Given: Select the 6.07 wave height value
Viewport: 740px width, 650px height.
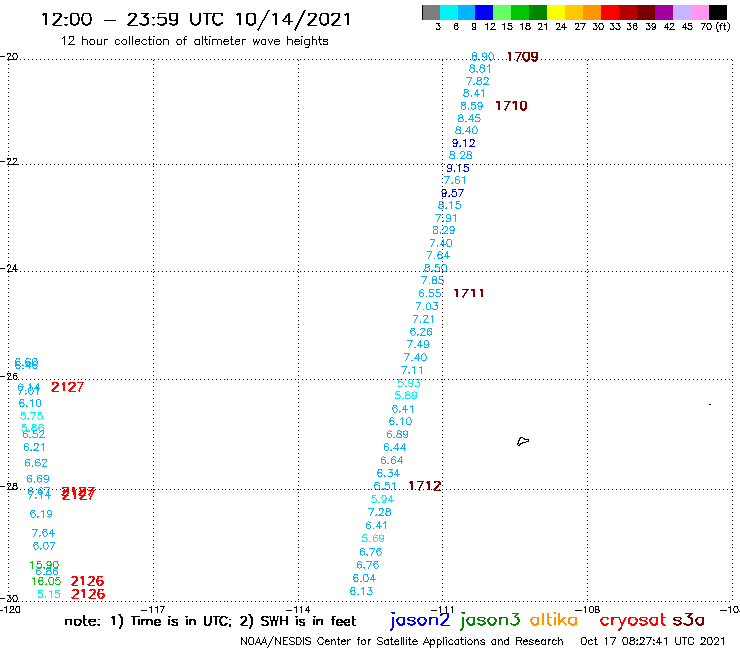Looking at the screenshot, I should 44,546.
